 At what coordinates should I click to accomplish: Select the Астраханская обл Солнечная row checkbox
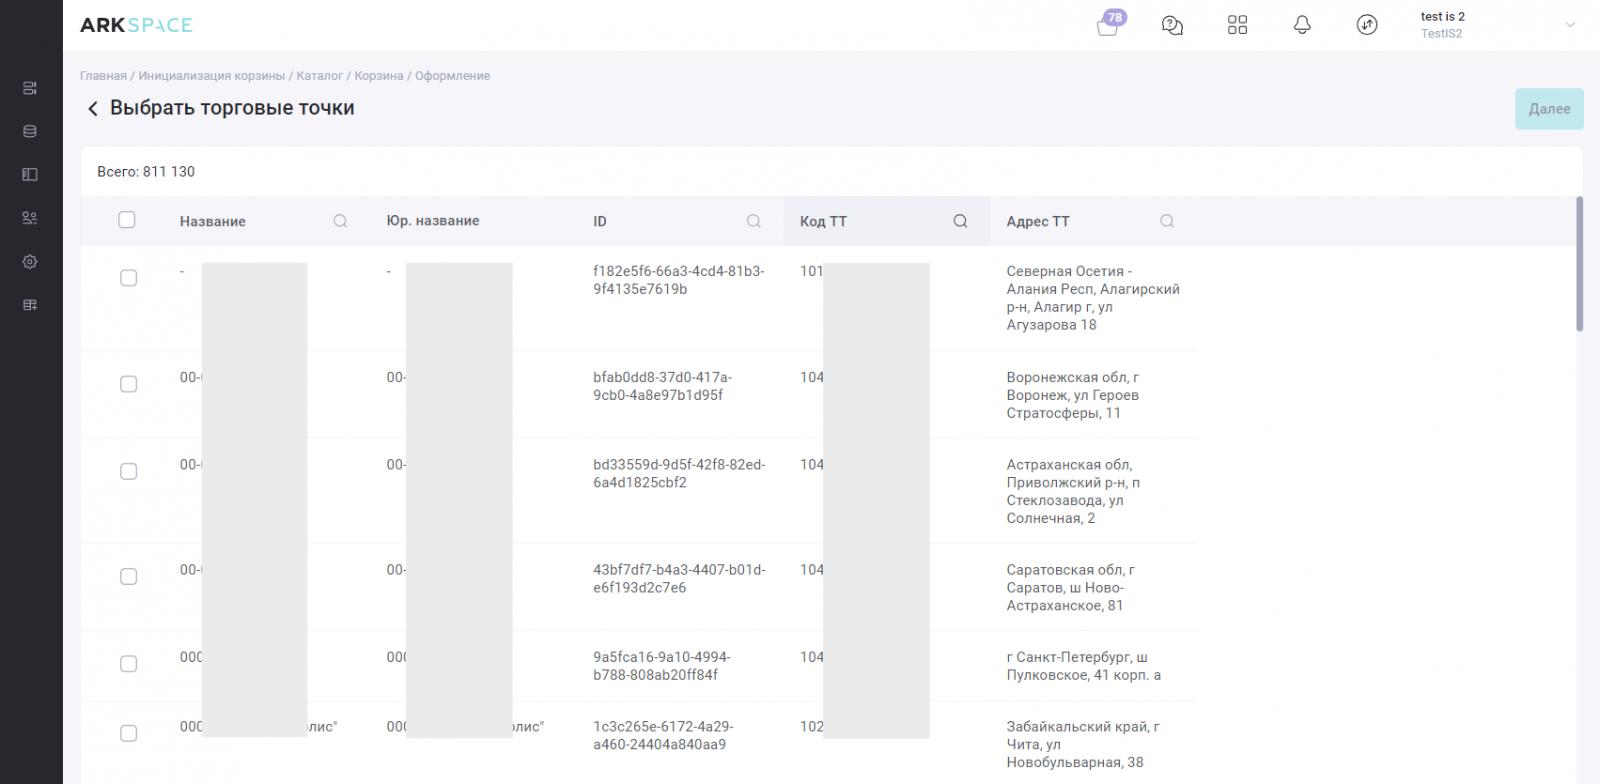(x=128, y=471)
